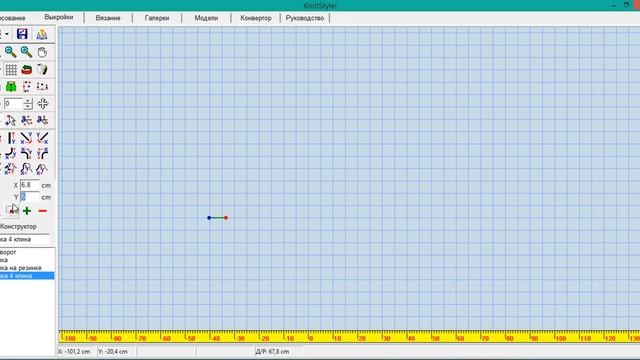Select the hand pan tool

click(x=42, y=52)
